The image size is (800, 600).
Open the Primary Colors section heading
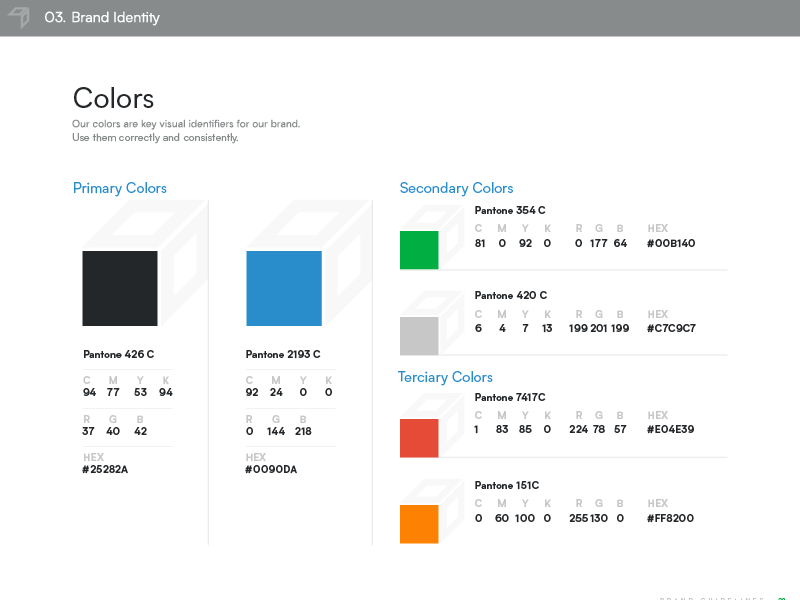tap(120, 188)
